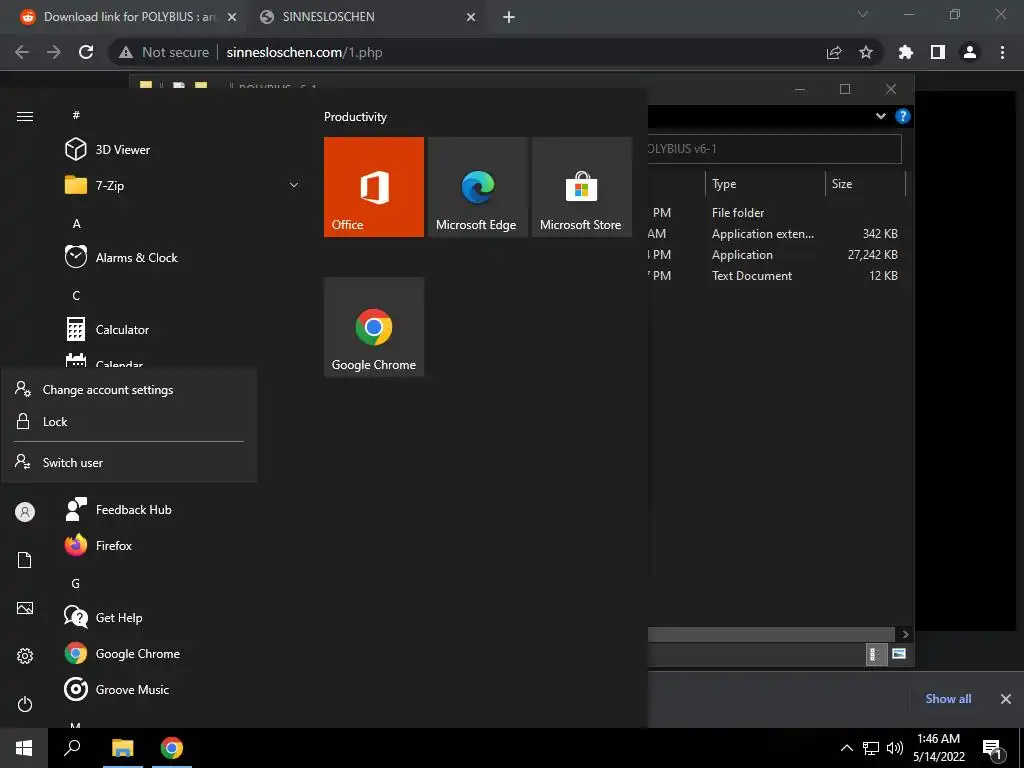Select Change account settings

pyautogui.click(x=129, y=390)
